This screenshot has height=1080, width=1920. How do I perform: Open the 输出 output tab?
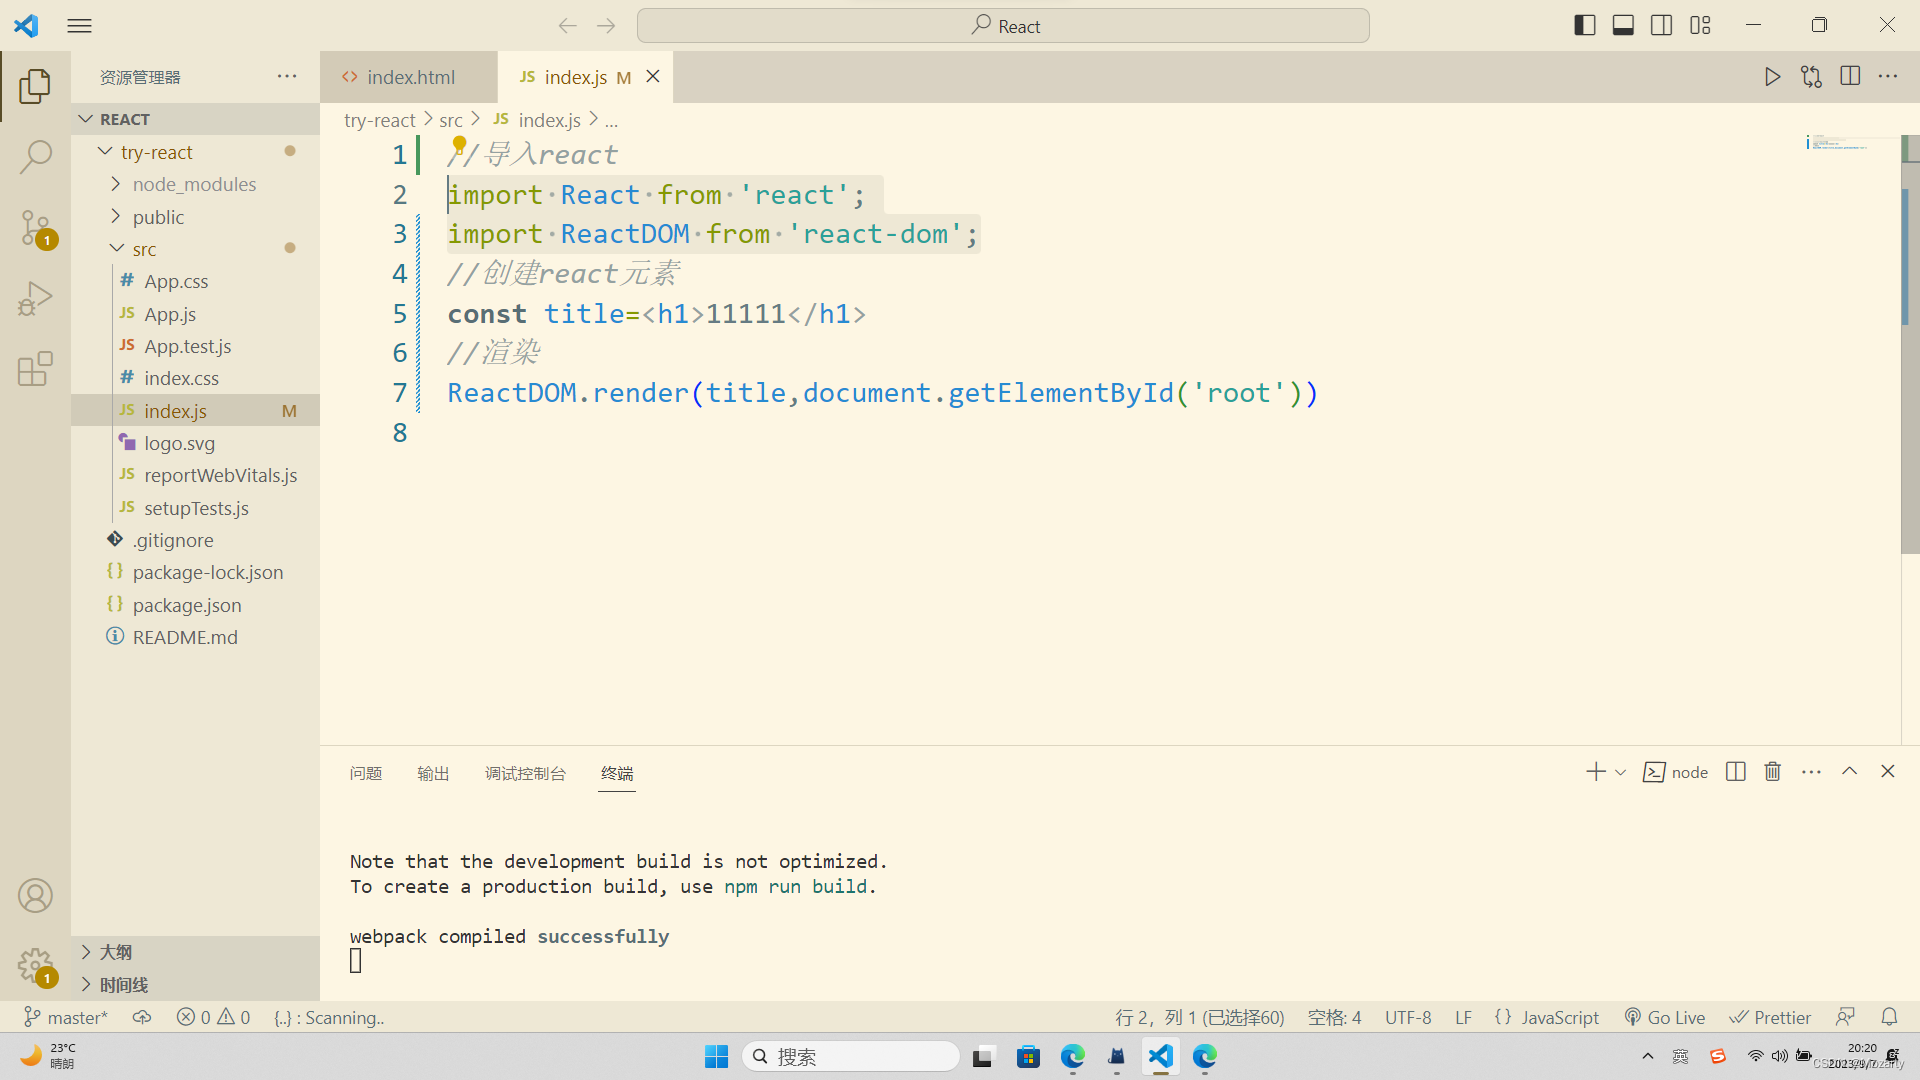(433, 773)
